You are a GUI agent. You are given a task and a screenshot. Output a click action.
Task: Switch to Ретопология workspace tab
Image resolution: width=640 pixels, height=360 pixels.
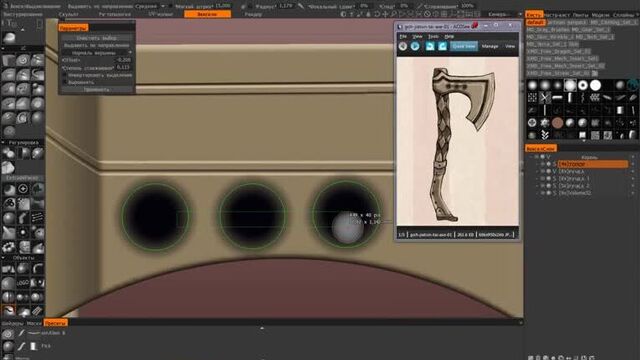pyautogui.click(x=114, y=14)
